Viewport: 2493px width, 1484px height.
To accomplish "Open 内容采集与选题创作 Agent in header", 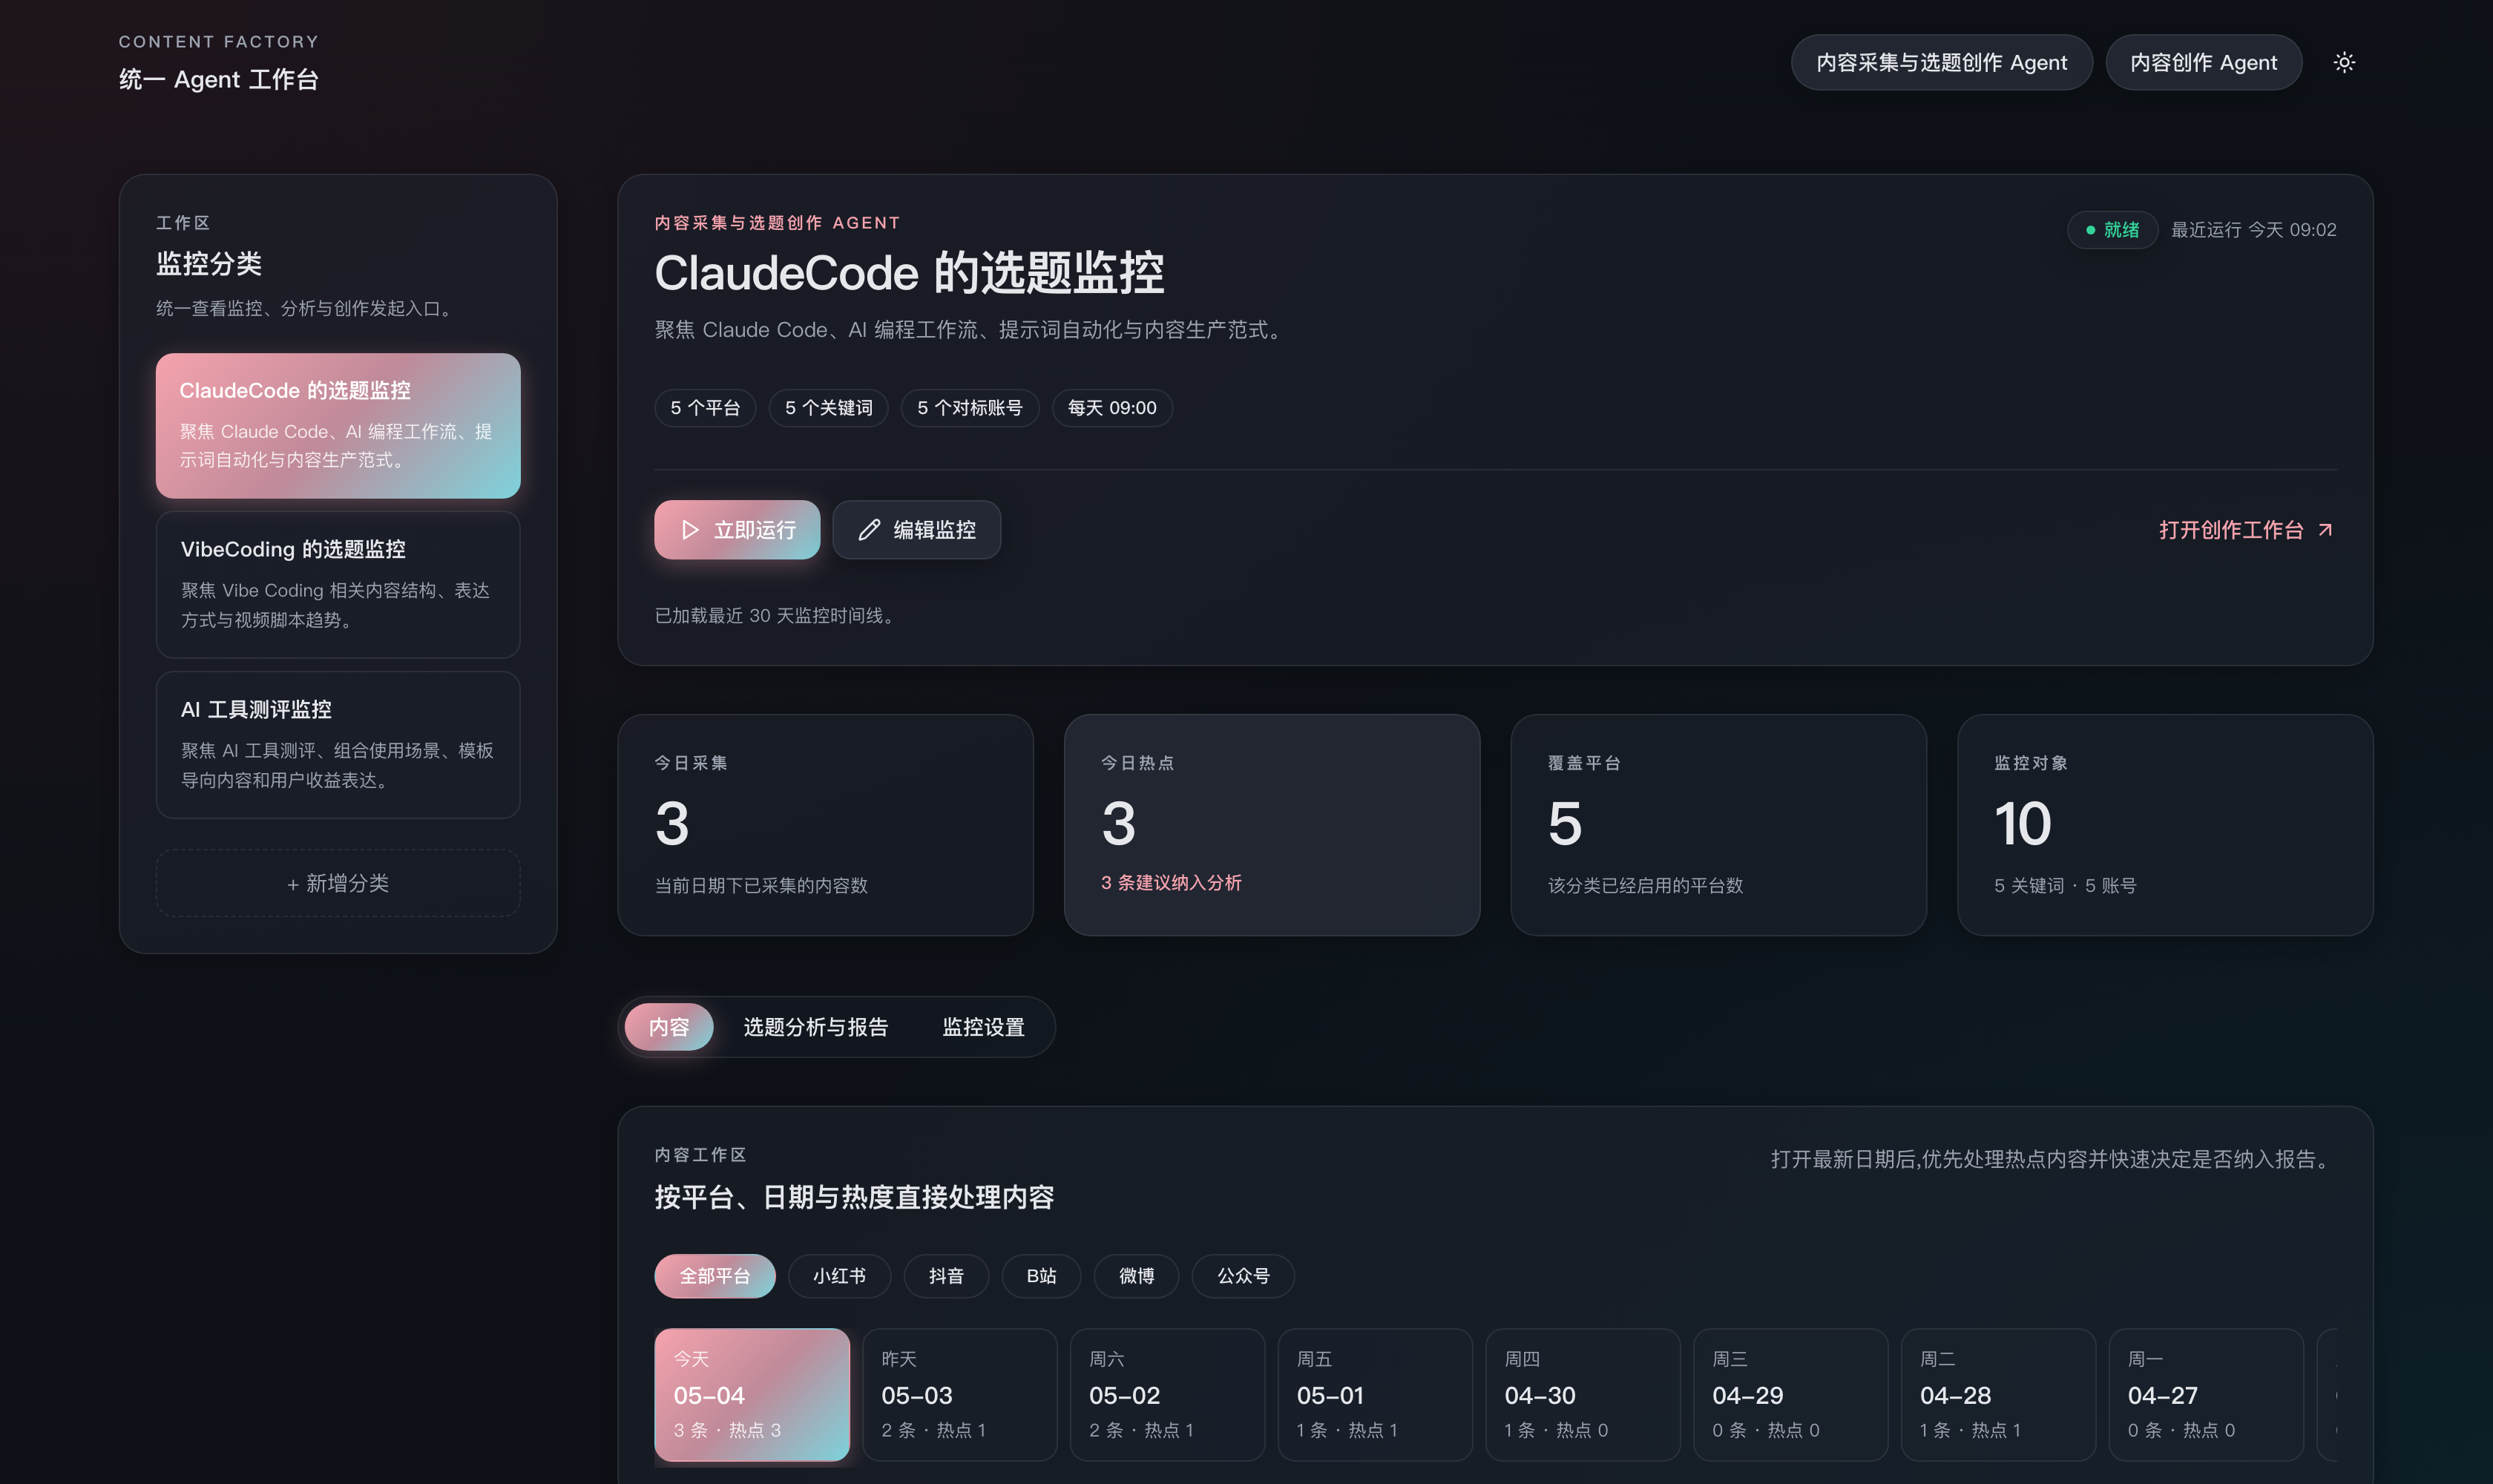I will coord(1941,62).
